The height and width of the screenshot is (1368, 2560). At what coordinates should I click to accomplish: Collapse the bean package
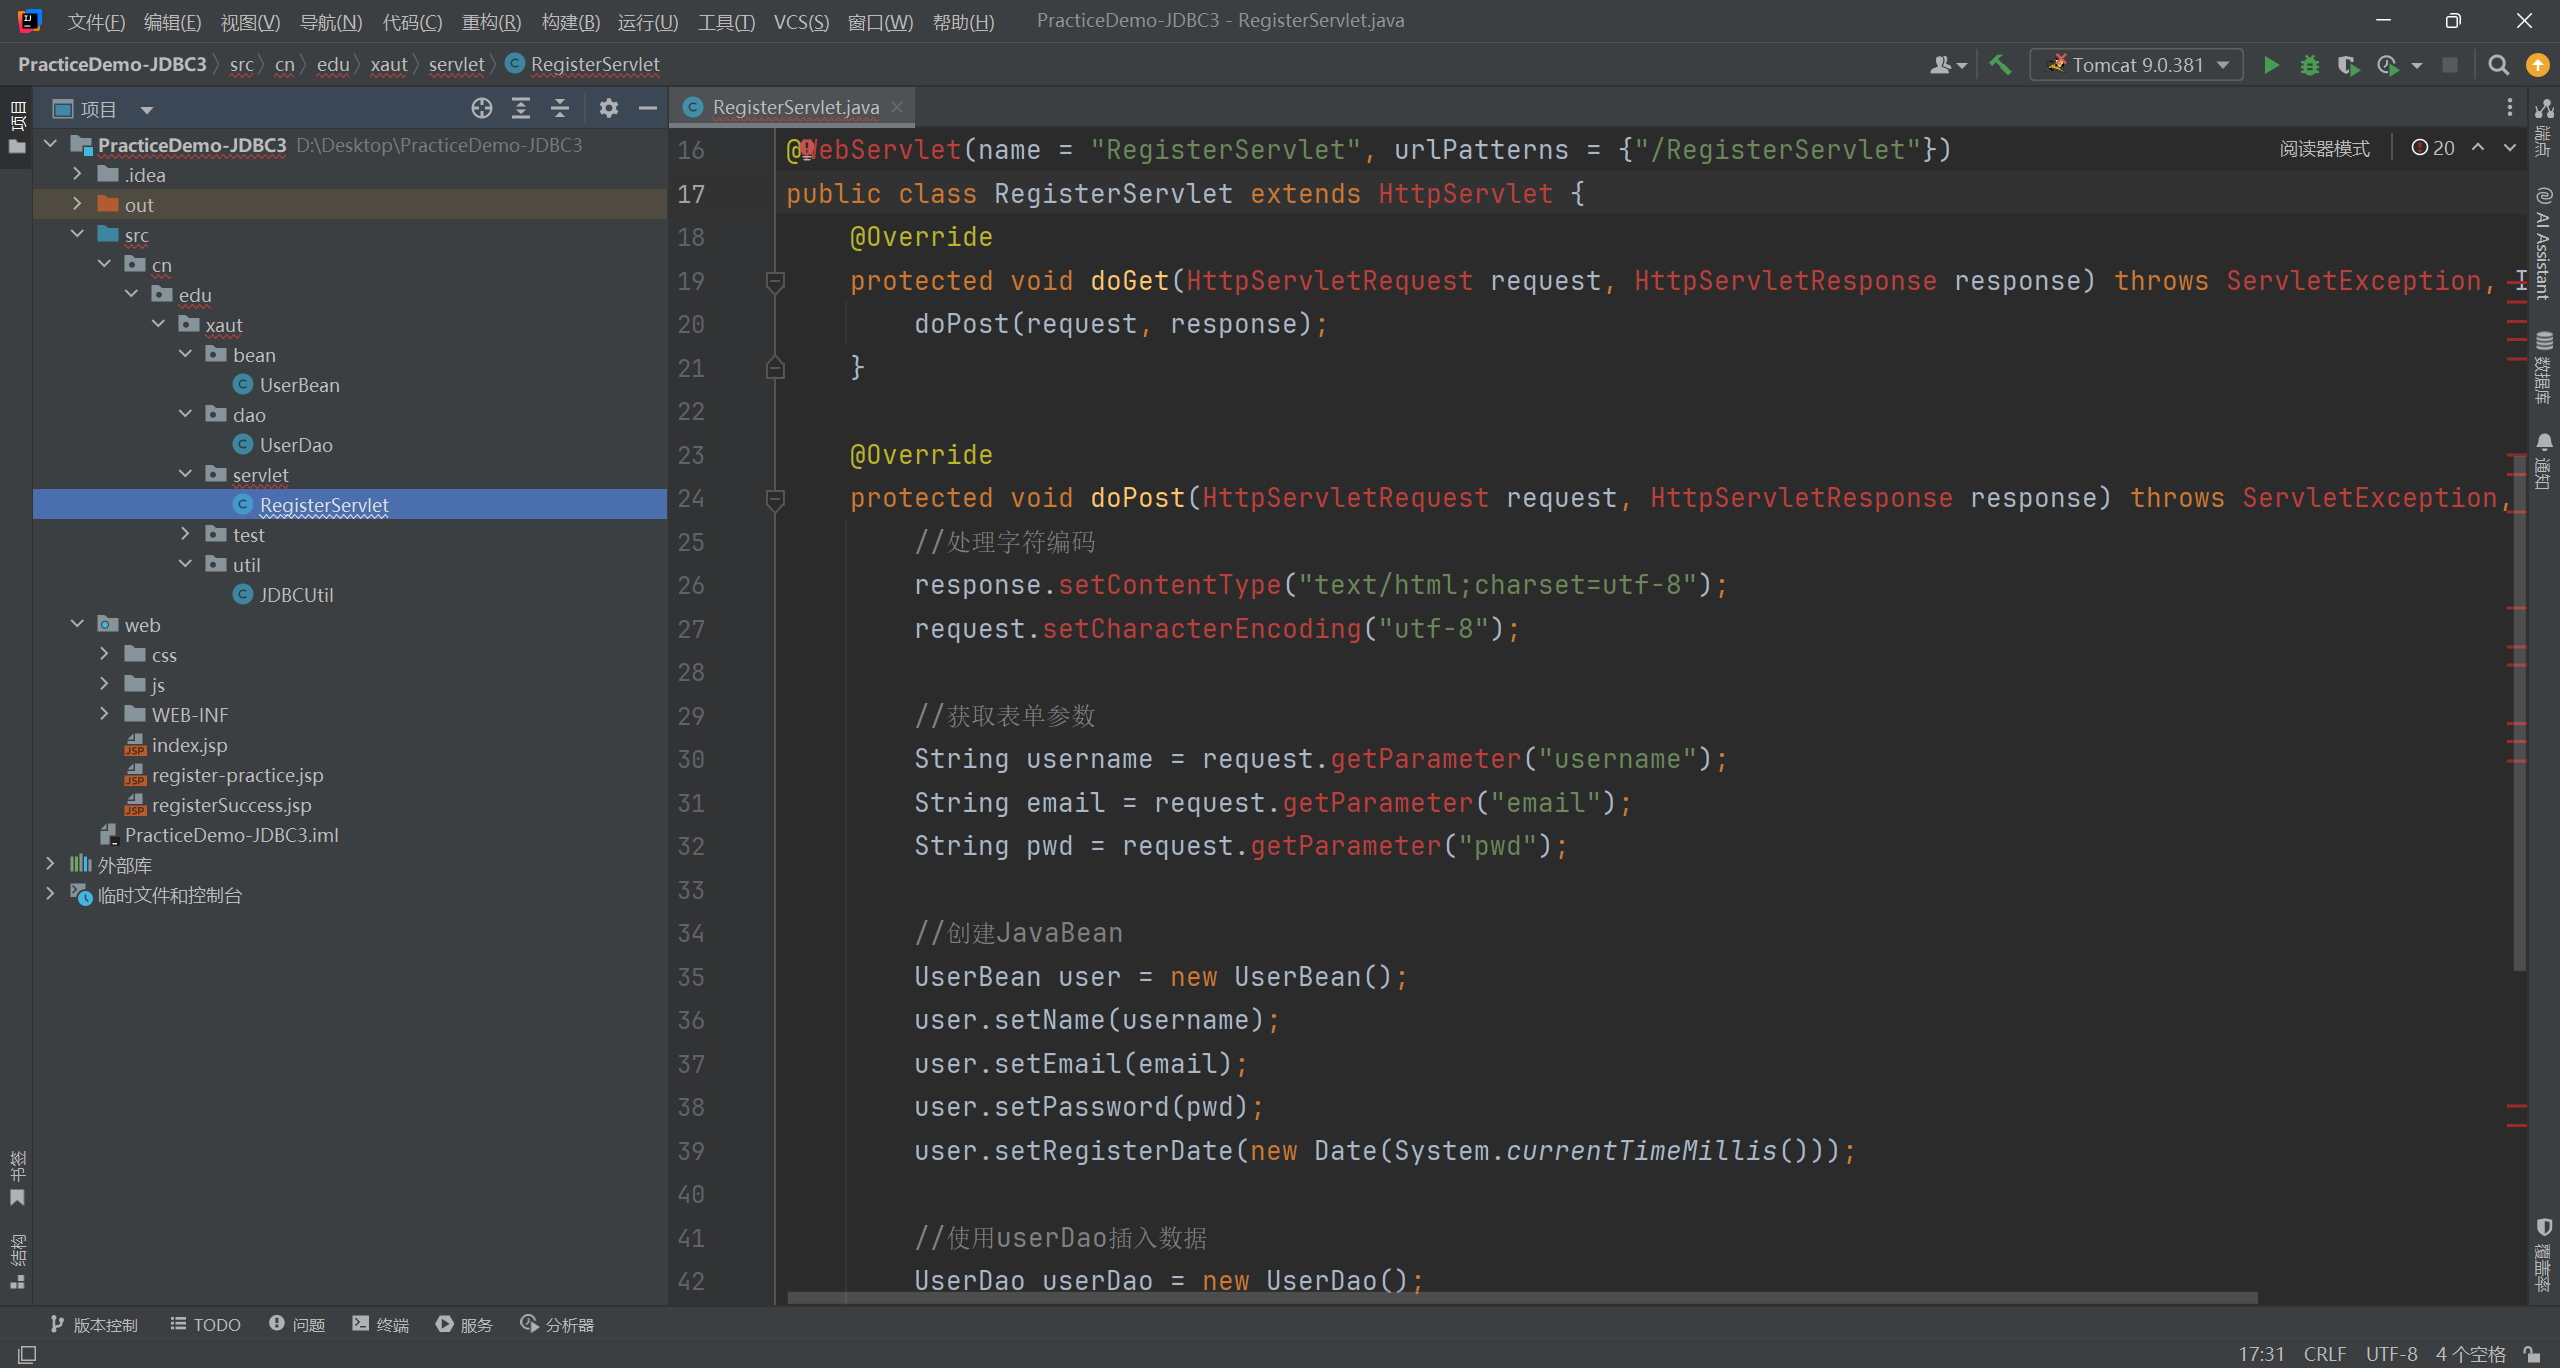(x=185, y=354)
